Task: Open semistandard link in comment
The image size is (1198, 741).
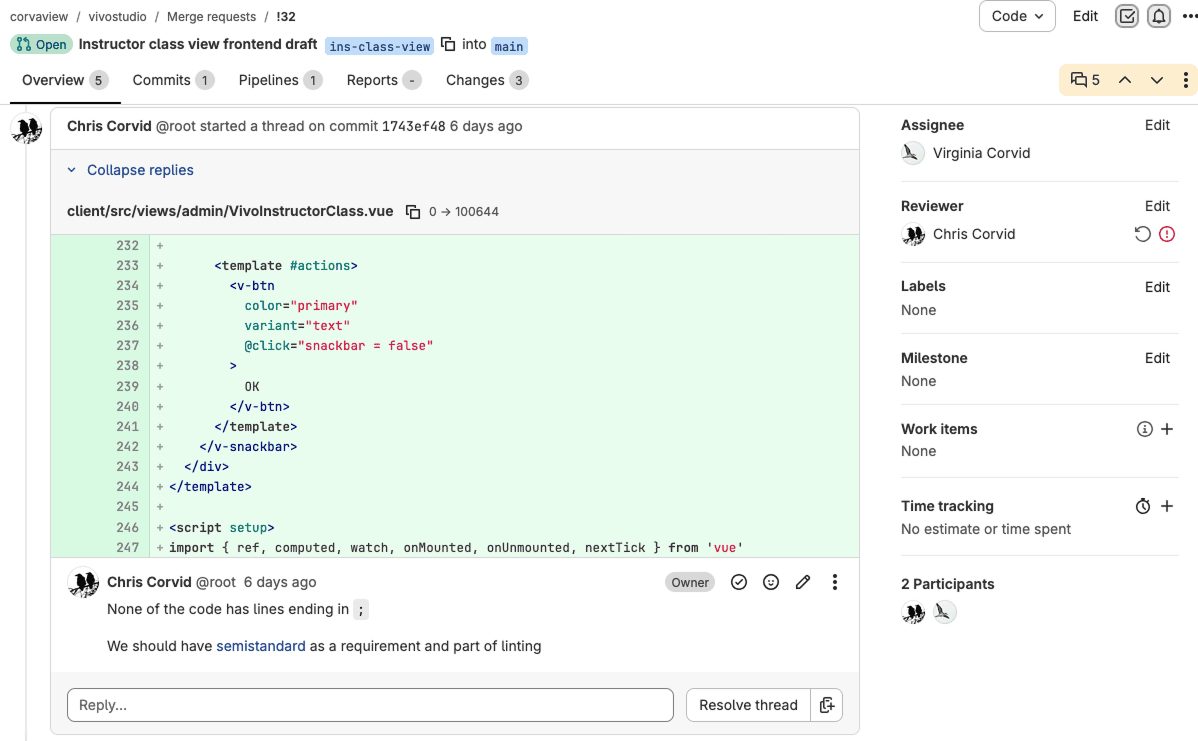Action: pyautogui.click(x=261, y=646)
